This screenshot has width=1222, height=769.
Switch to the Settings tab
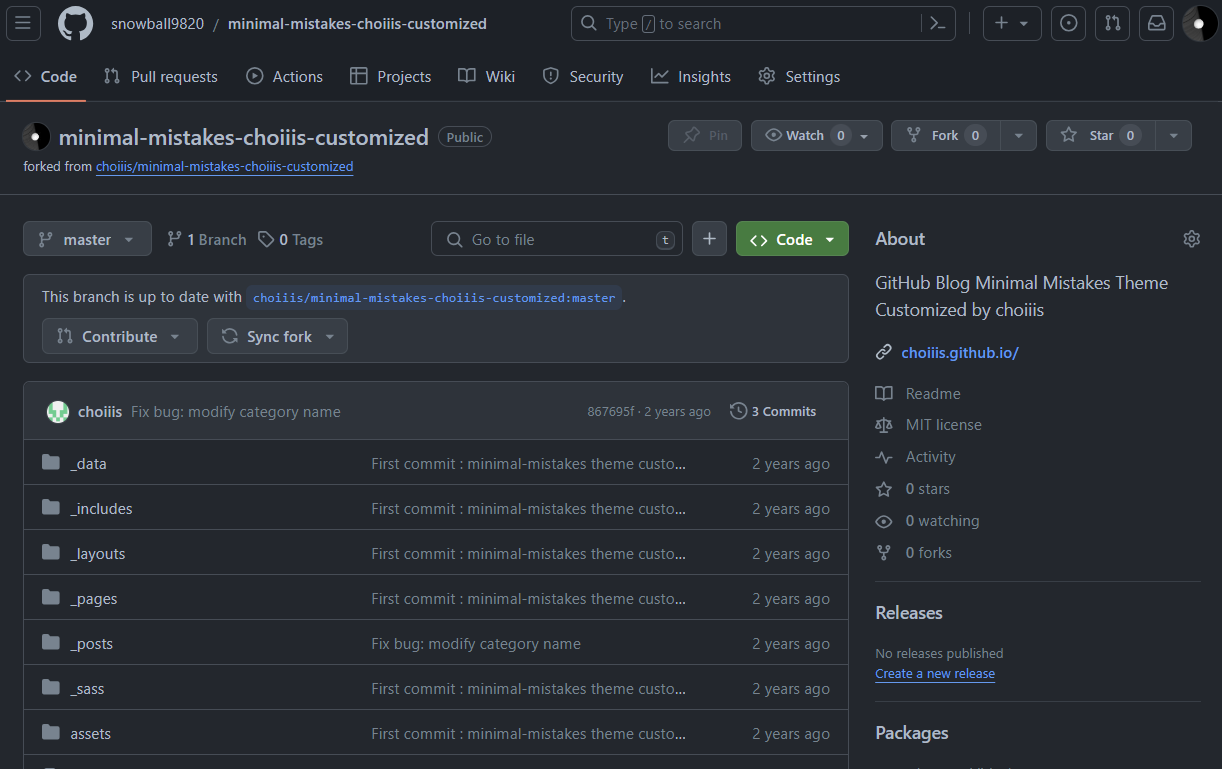pyautogui.click(x=799, y=77)
